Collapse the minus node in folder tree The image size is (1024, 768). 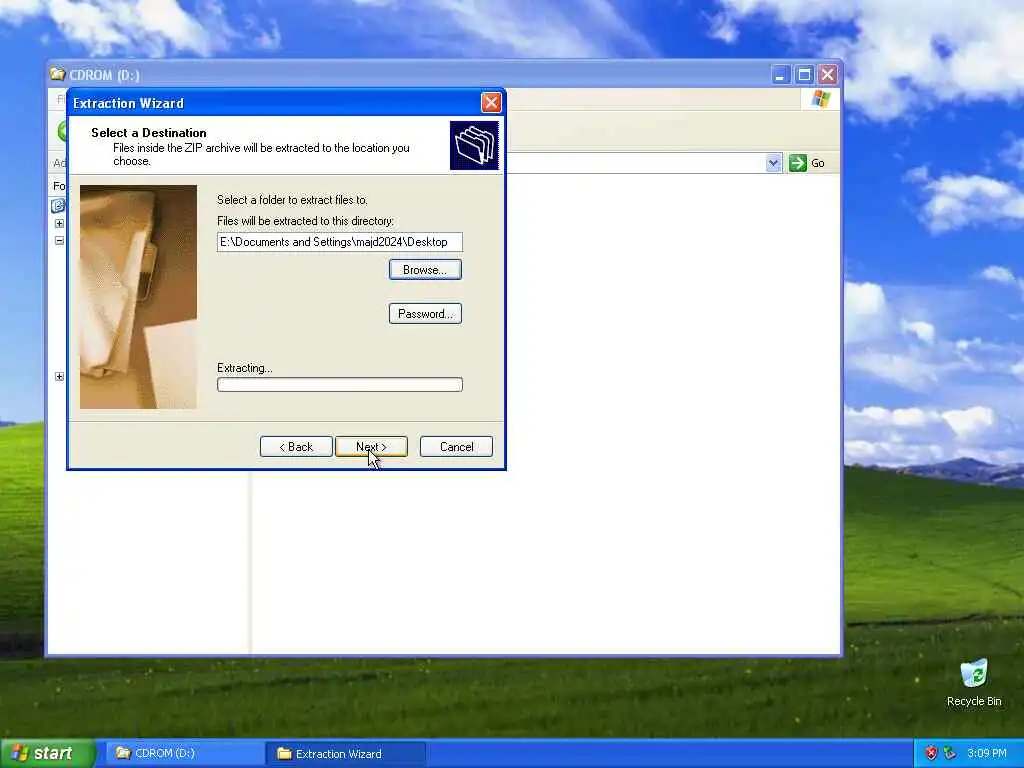click(x=59, y=240)
